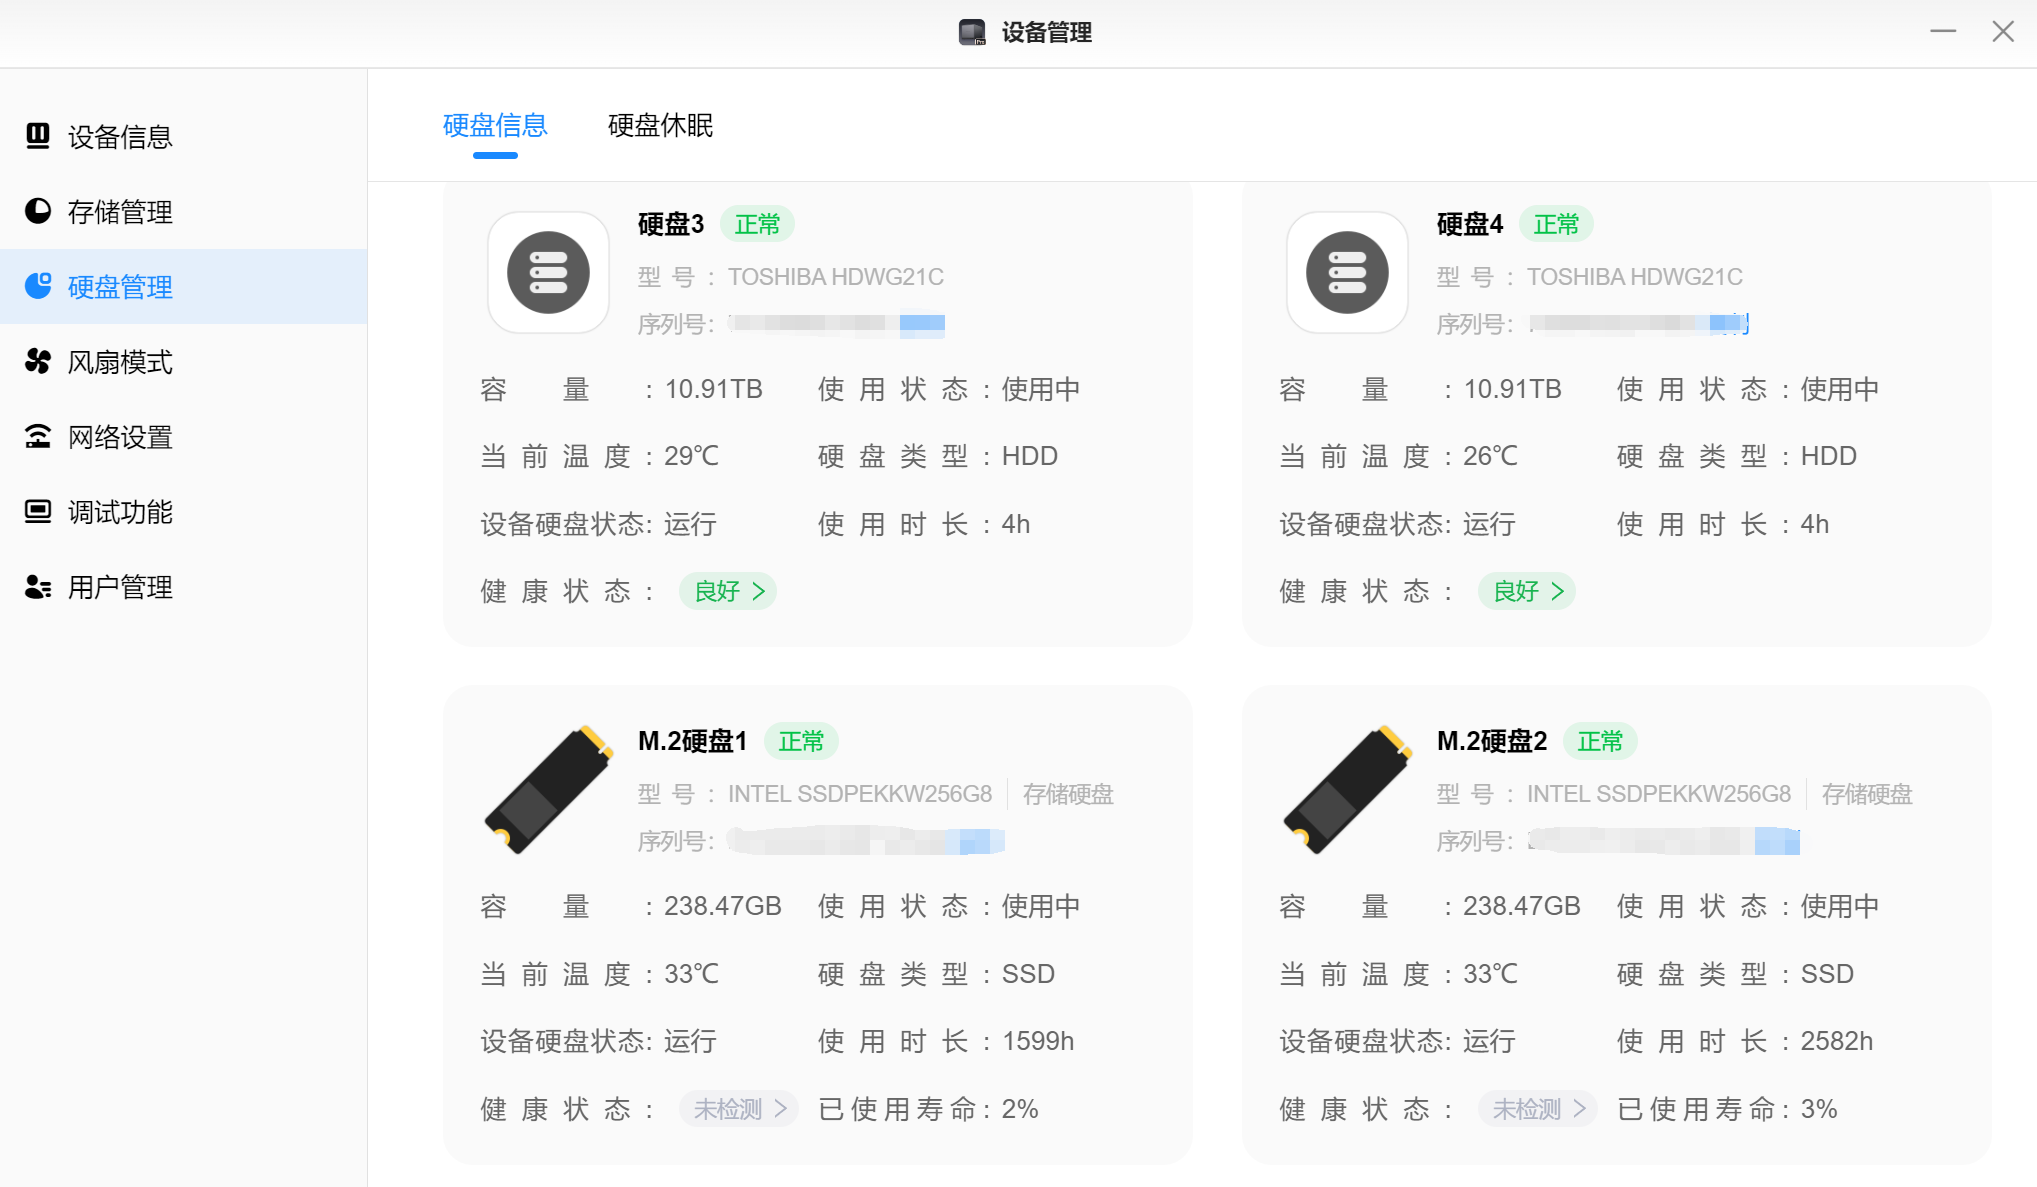Viewport: 2037px width, 1187px height.
Task: Click the 正常 badge next to M.2硬盘2
Action: point(1600,741)
